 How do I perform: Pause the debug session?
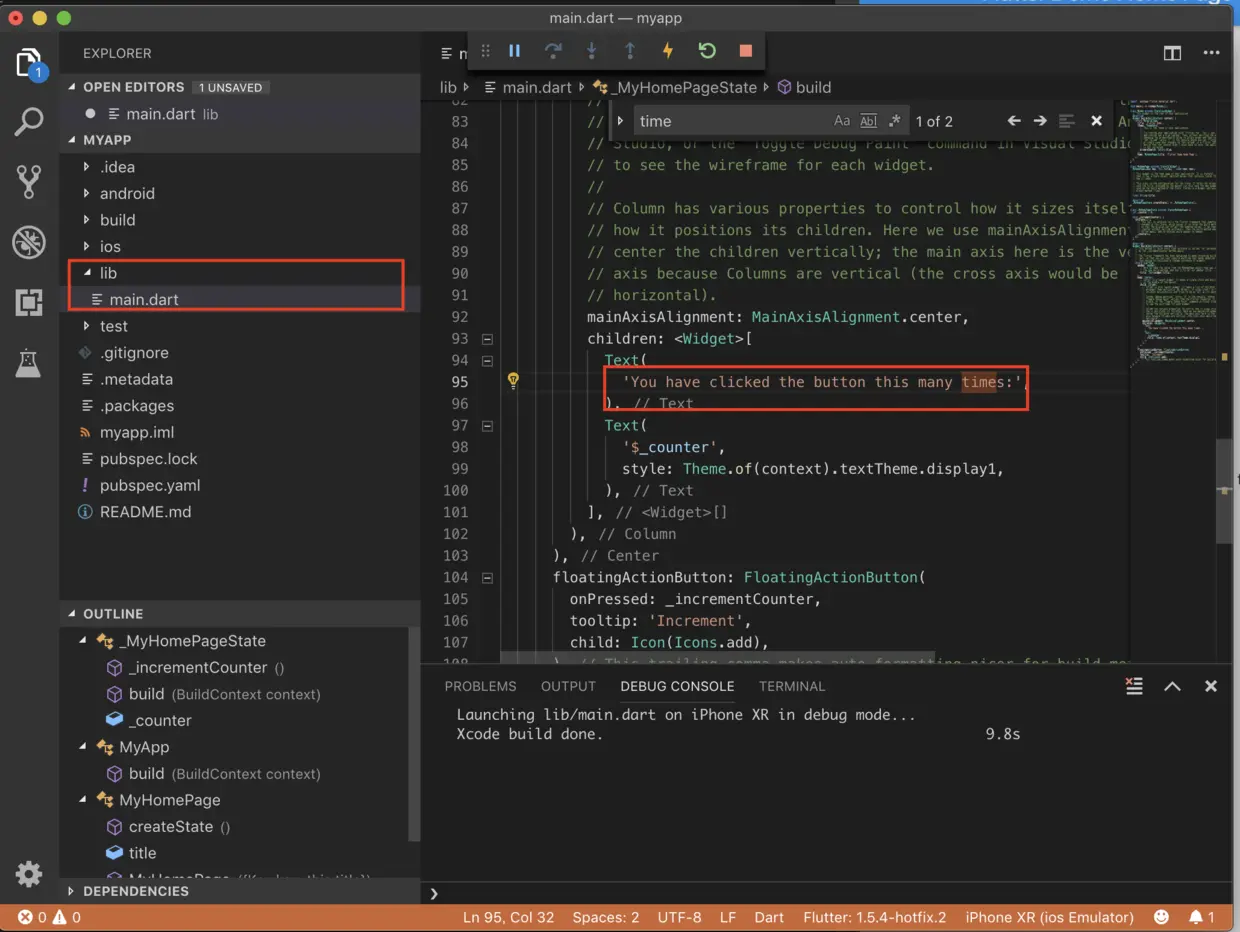point(514,51)
